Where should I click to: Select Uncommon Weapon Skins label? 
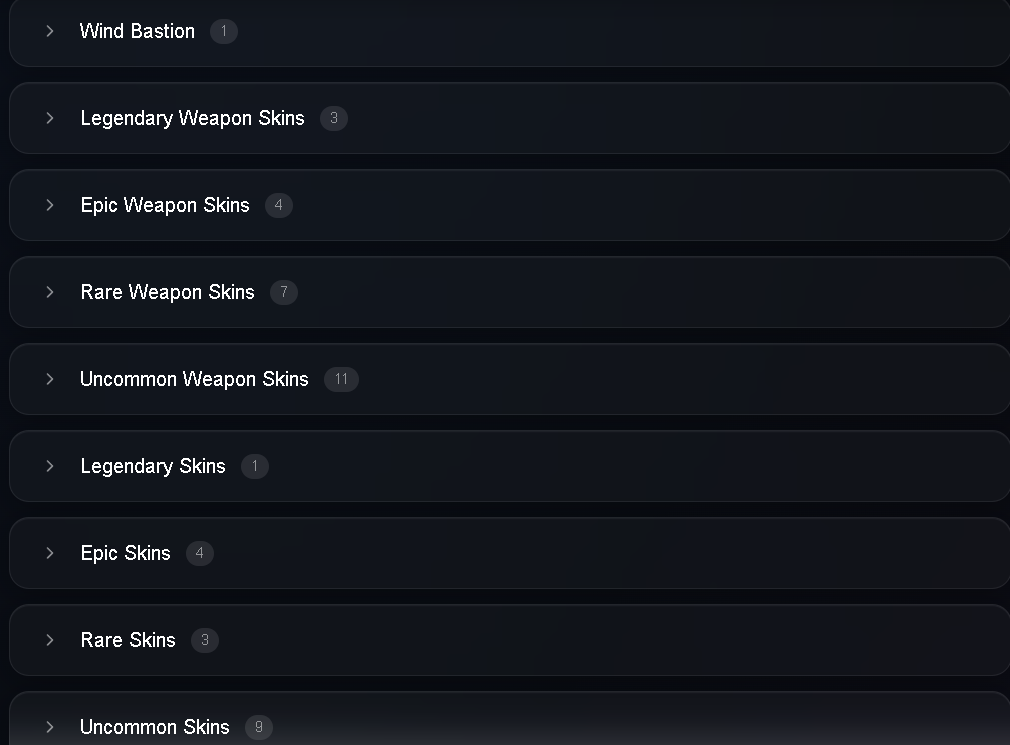pyautogui.click(x=194, y=379)
